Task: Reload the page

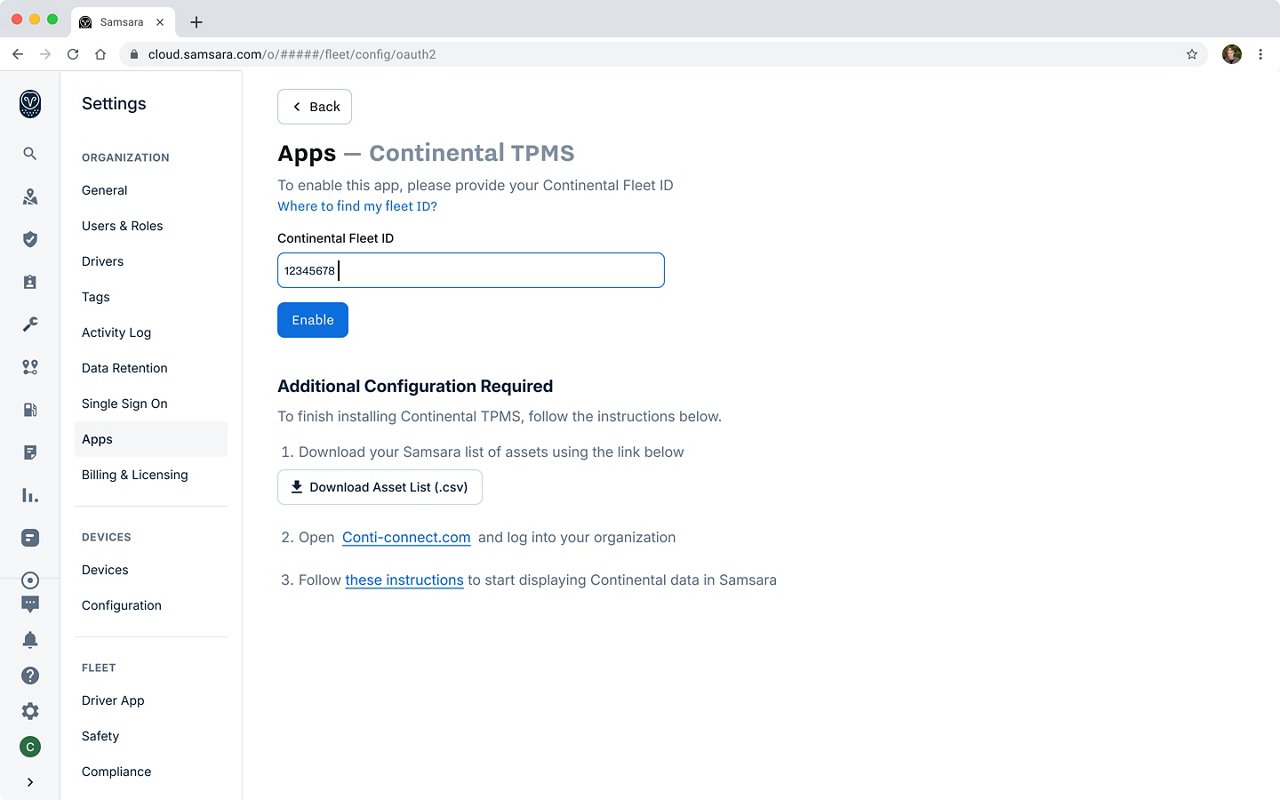Action: [x=73, y=54]
